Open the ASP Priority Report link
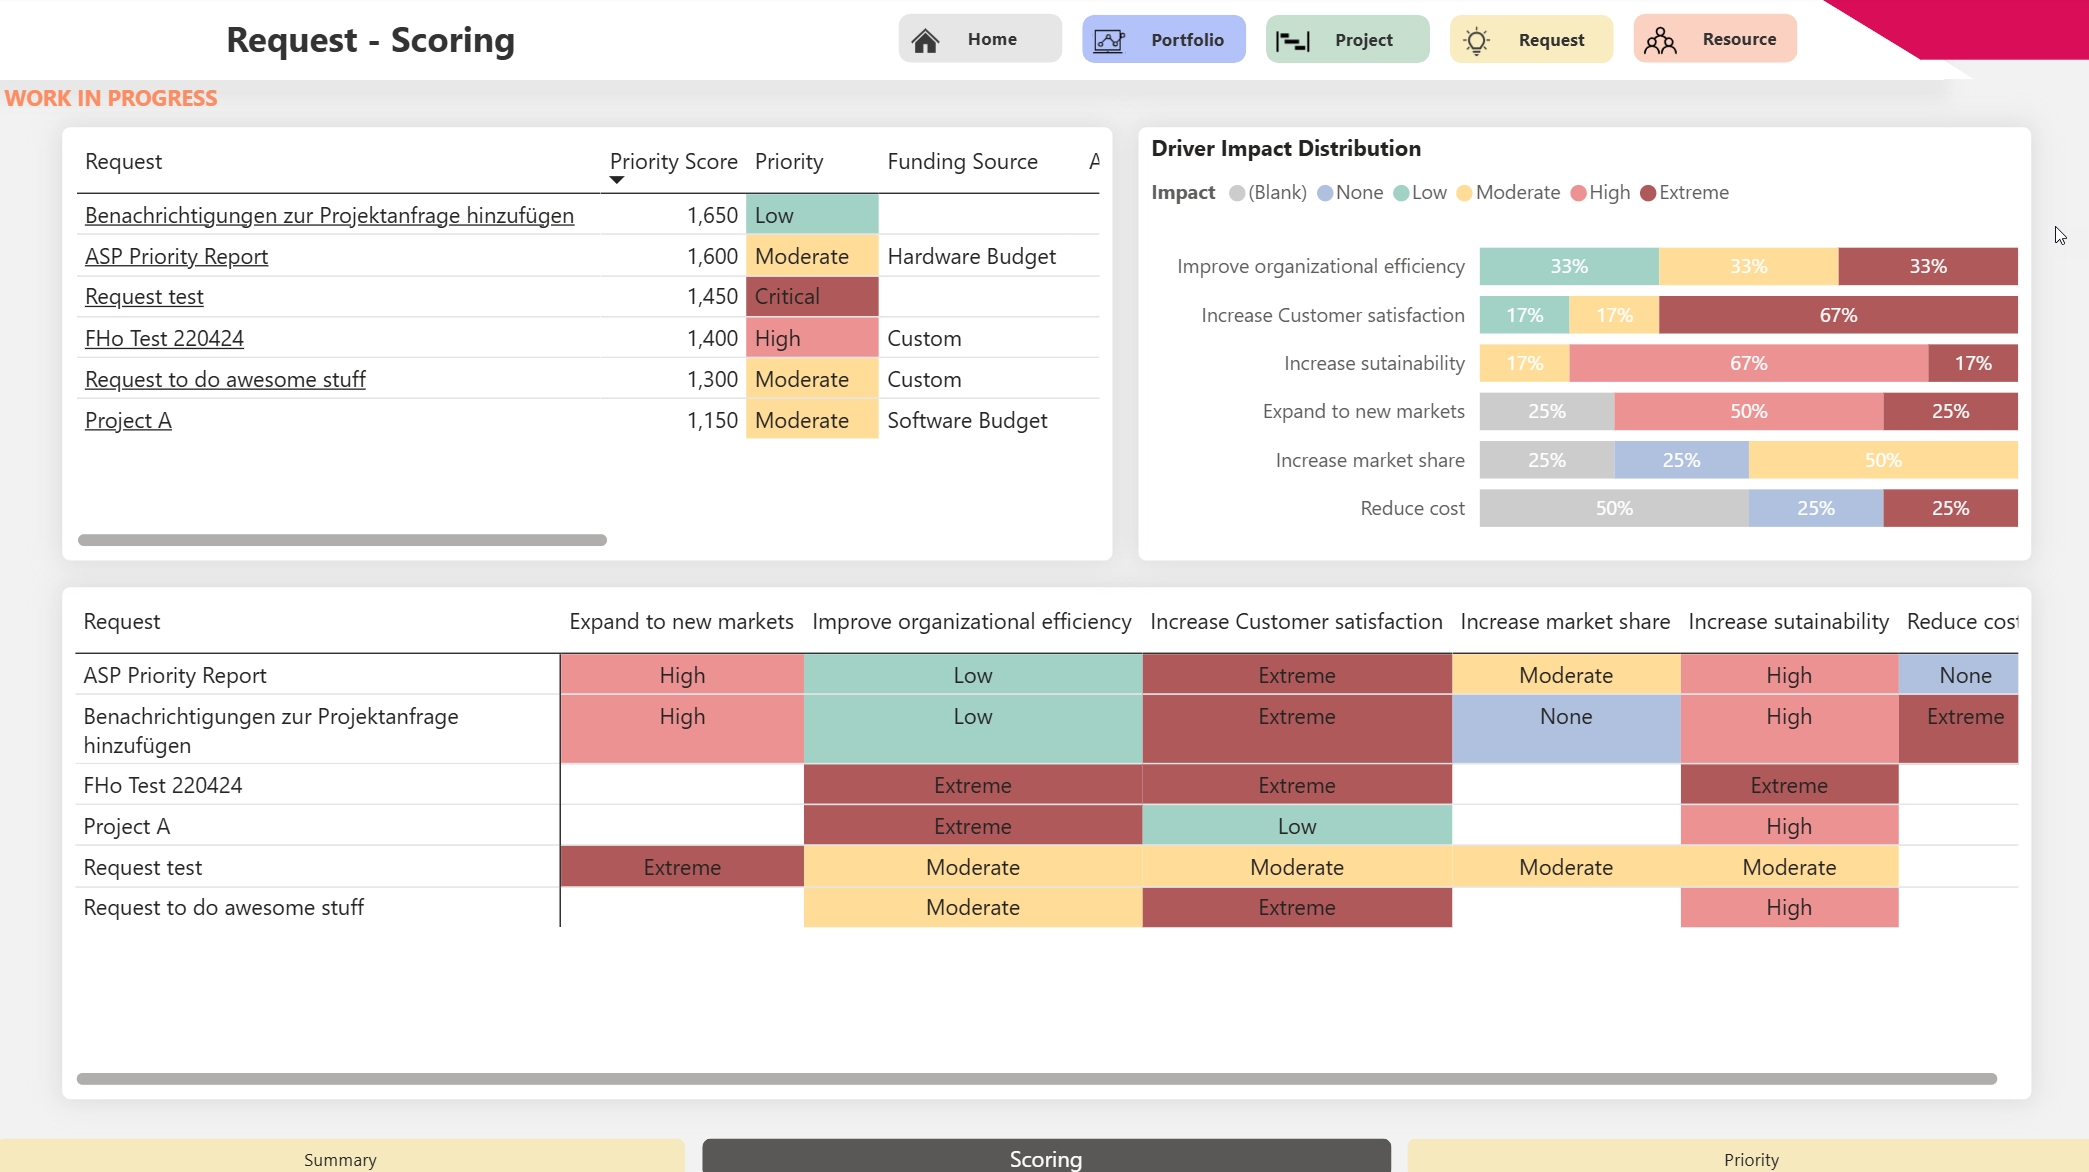 pos(176,256)
